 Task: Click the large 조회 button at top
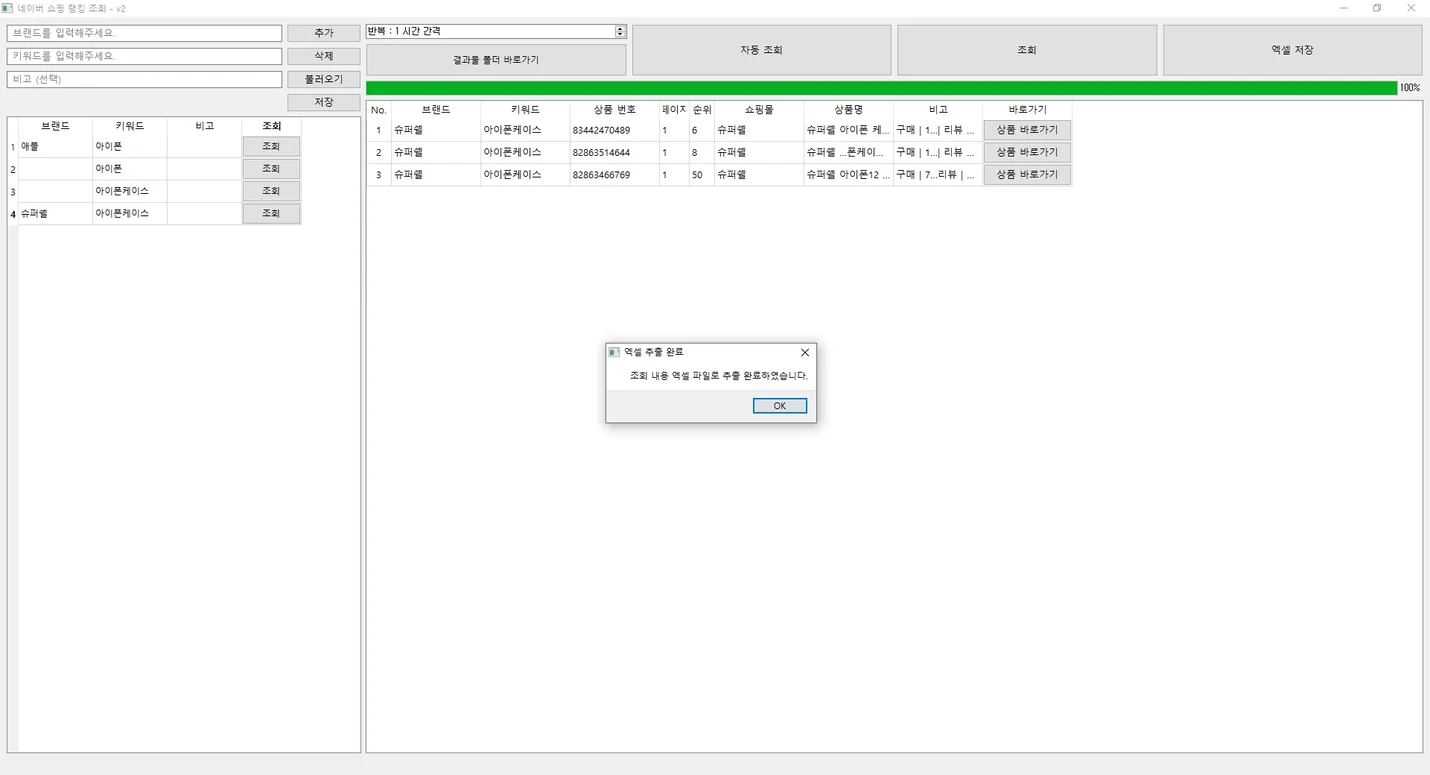tap(1027, 50)
